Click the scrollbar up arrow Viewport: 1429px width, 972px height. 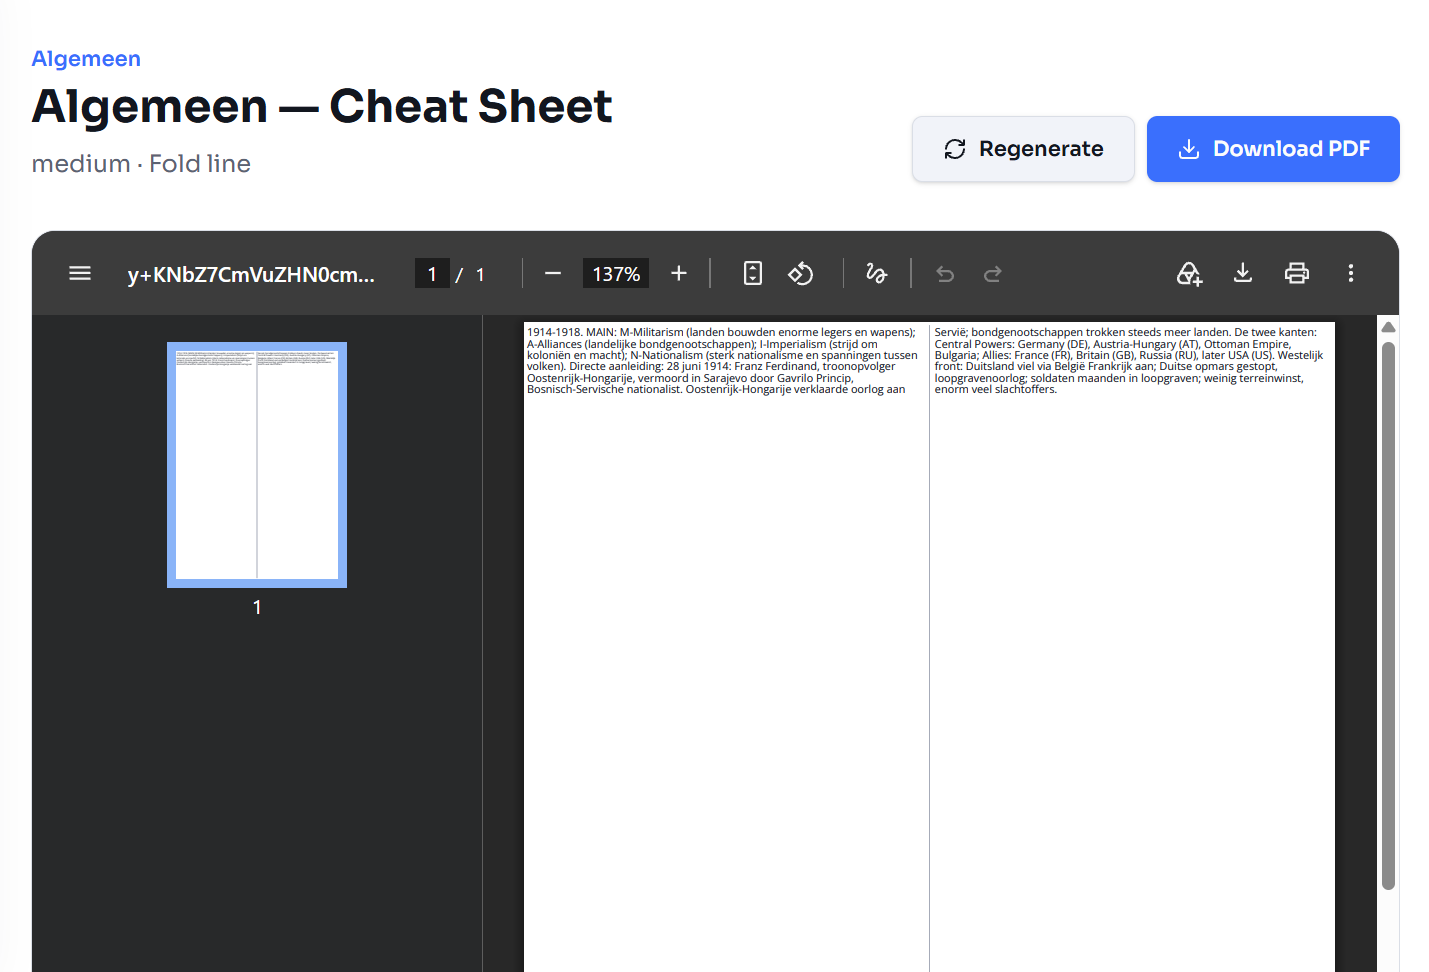pos(1388,327)
